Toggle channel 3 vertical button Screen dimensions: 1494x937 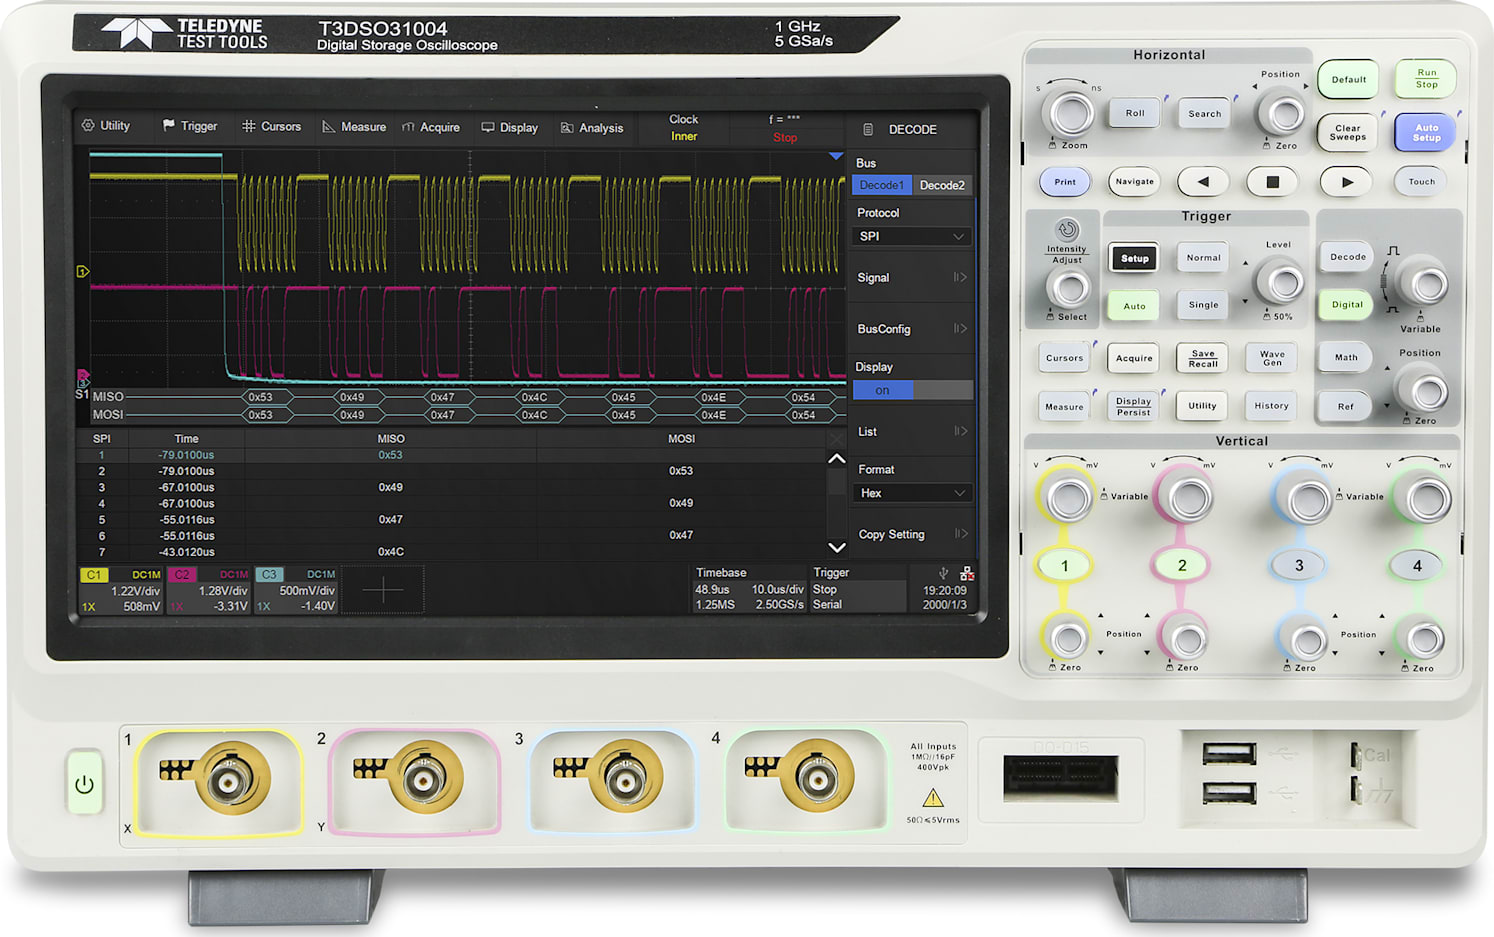click(x=1299, y=566)
